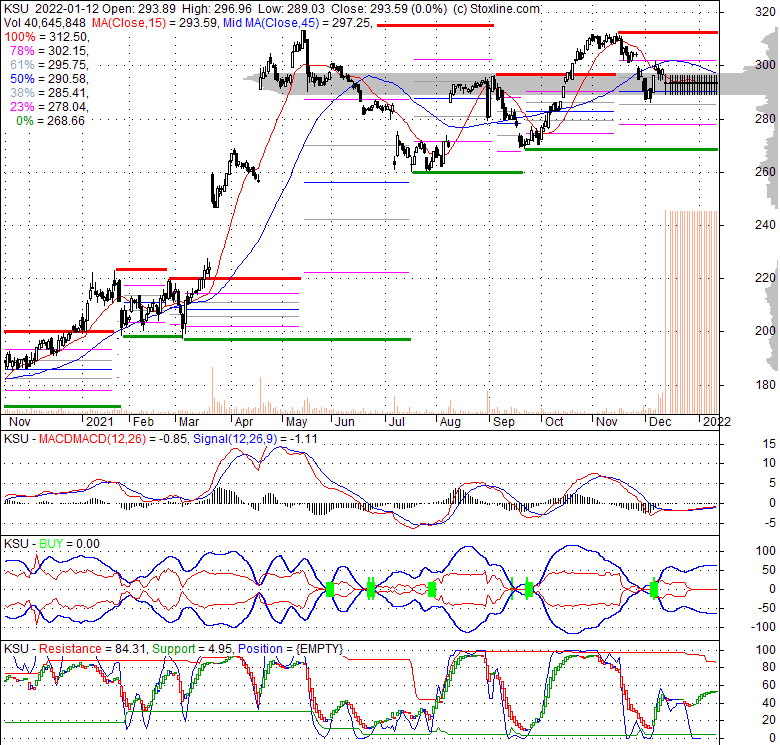Select the 61% = 295.75 Fibonacci level

coord(48,65)
